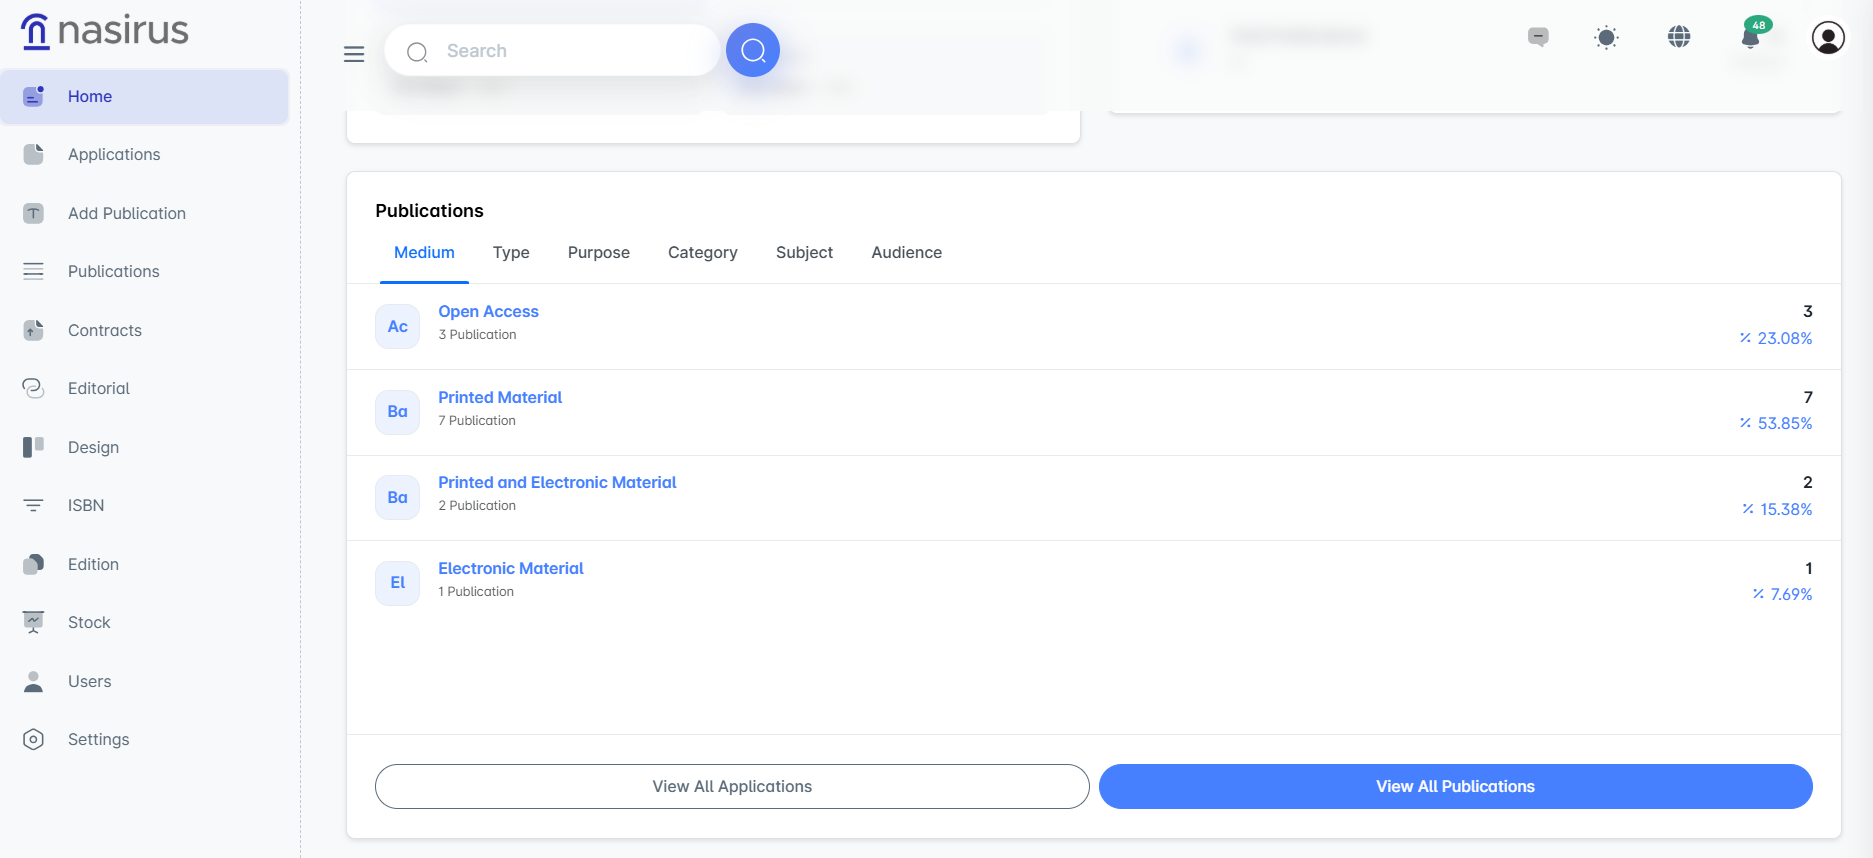Open the Contracts sidebar item

pyautogui.click(x=104, y=330)
